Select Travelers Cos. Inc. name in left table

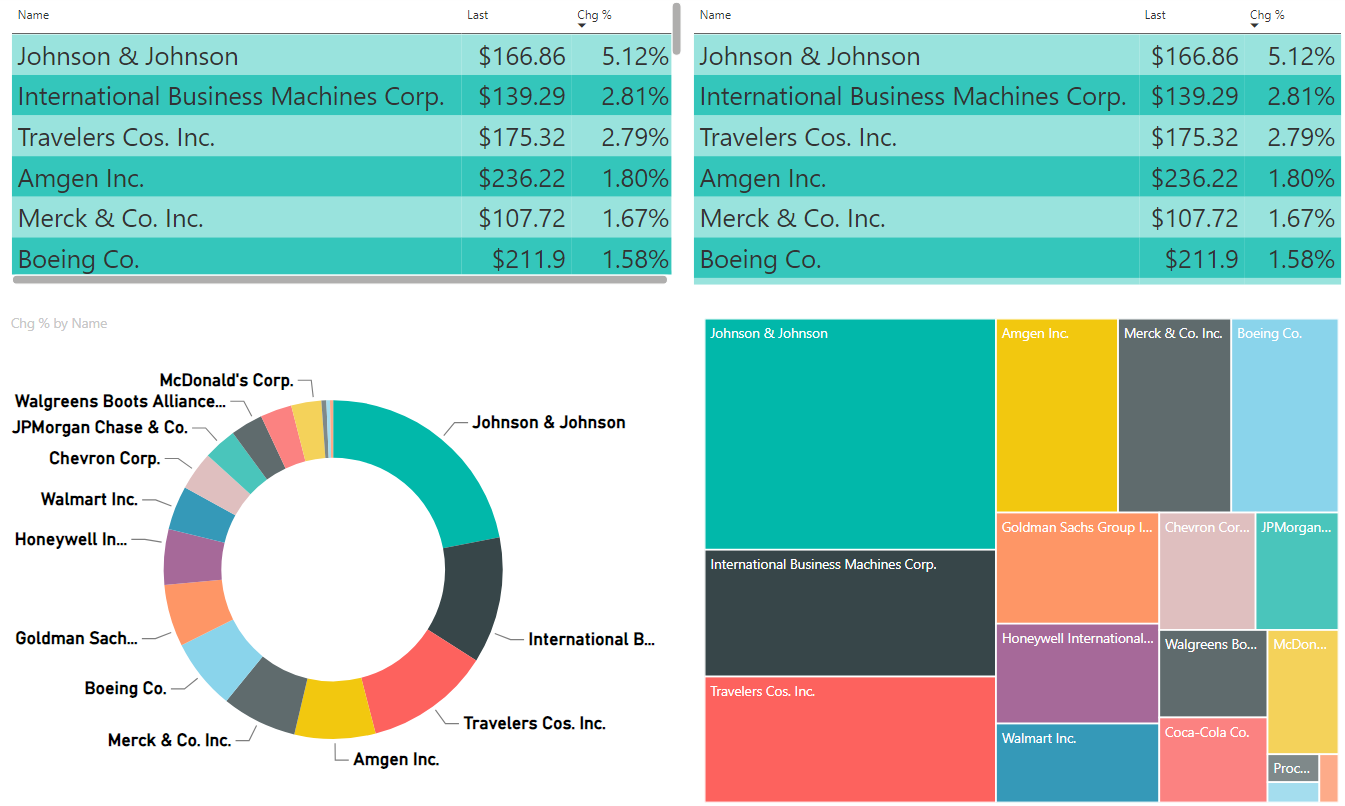[116, 137]
